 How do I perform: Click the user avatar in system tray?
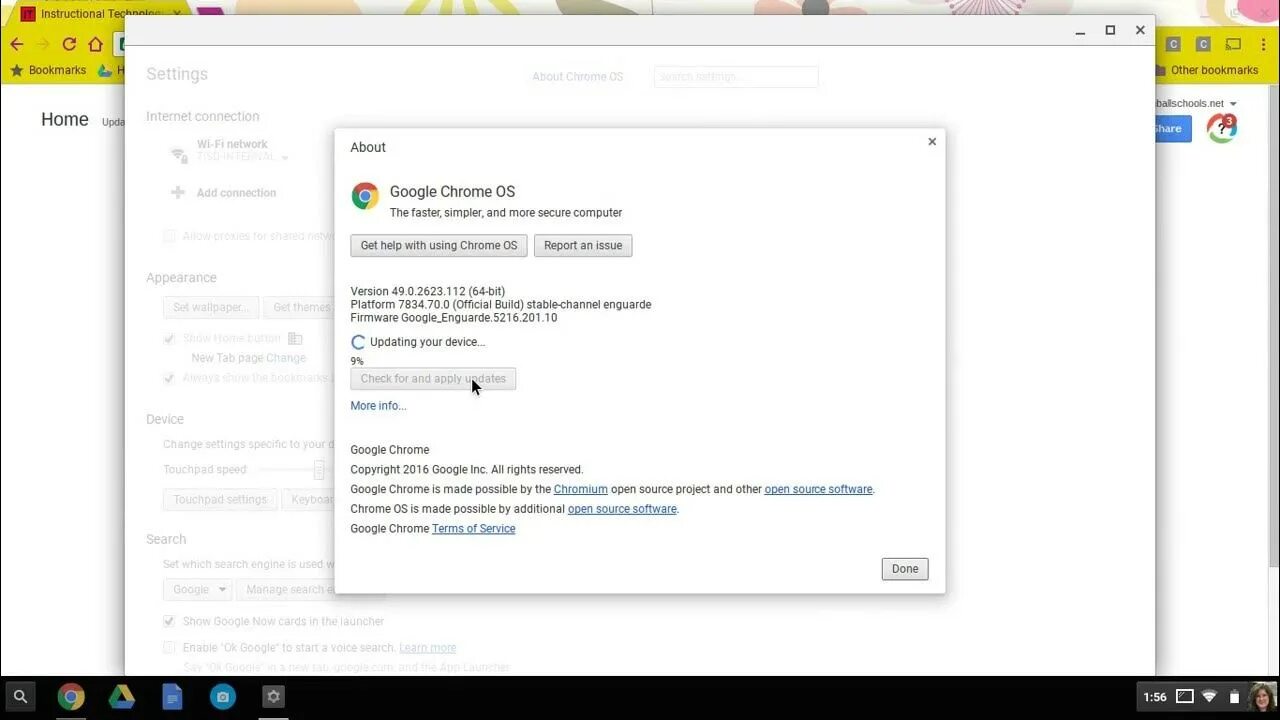[1263, 696]
